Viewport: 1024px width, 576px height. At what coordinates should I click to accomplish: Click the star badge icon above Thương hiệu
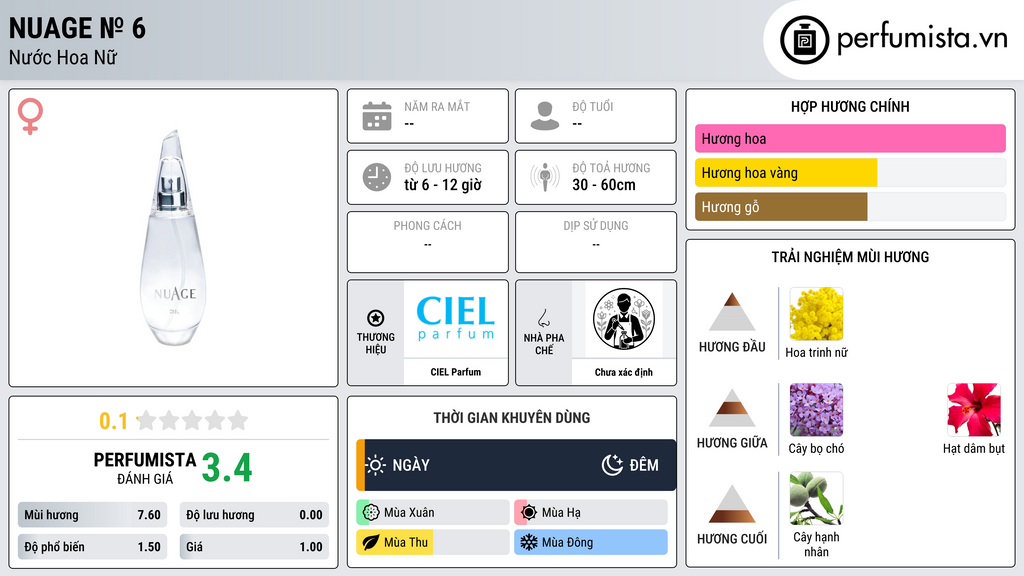coord(376,318)
